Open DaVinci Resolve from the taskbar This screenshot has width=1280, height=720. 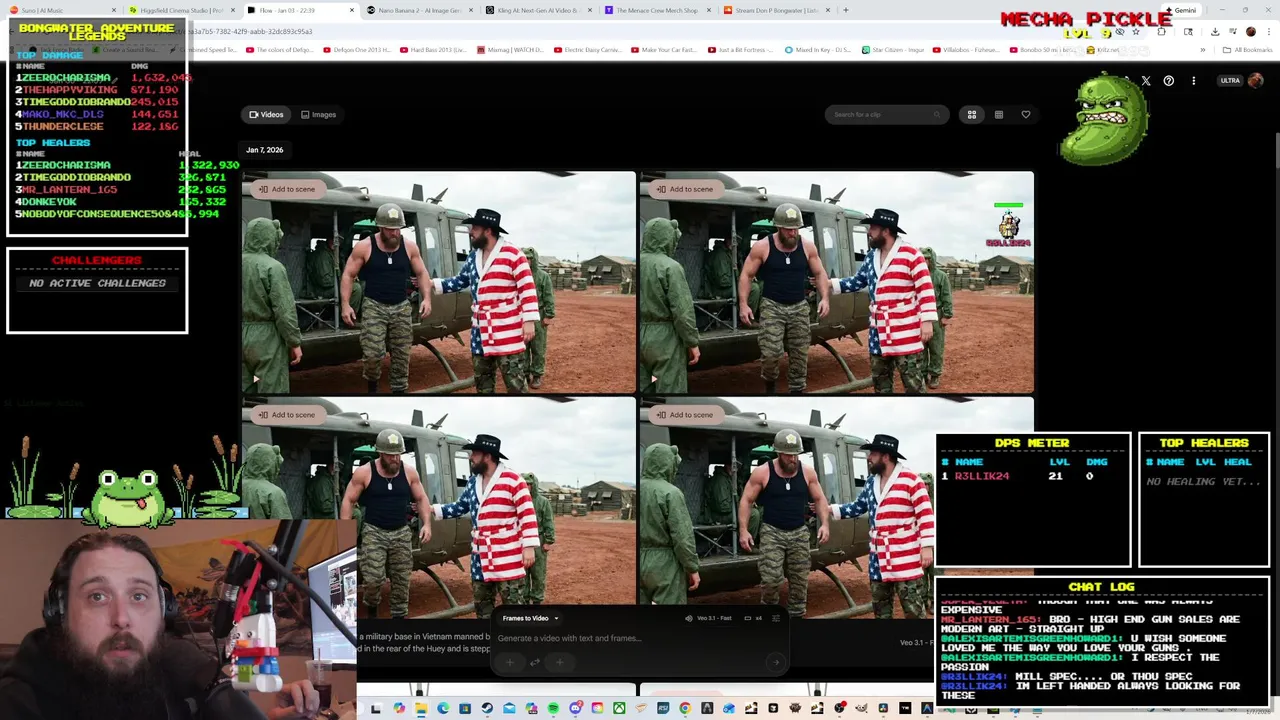[883, 709]
